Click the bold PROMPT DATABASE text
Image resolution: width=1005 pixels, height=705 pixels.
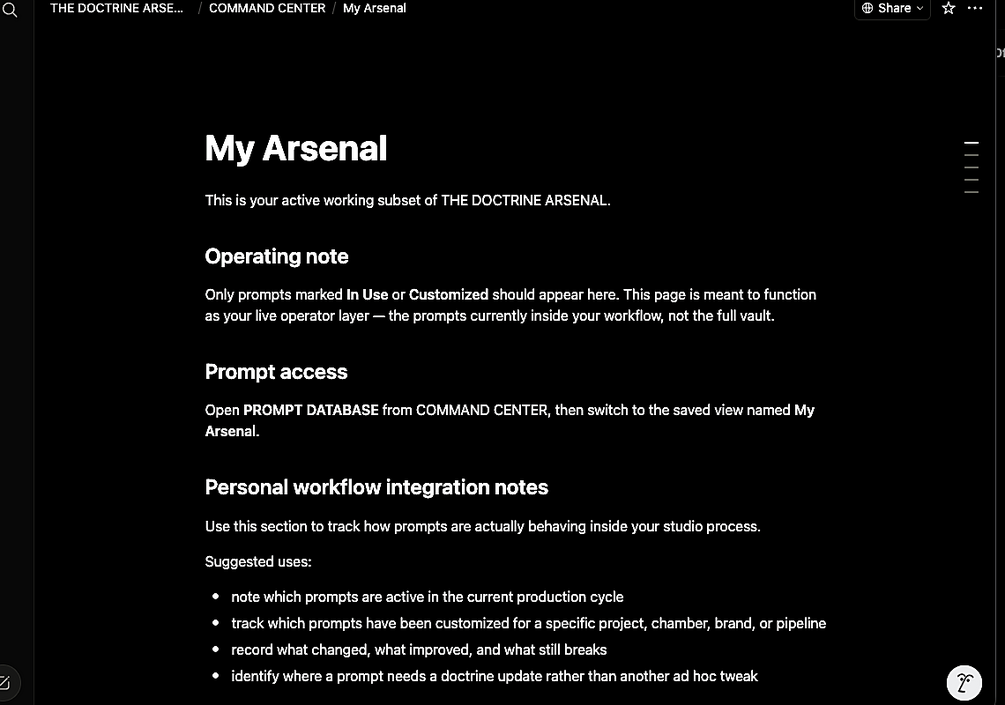point(311,410)
